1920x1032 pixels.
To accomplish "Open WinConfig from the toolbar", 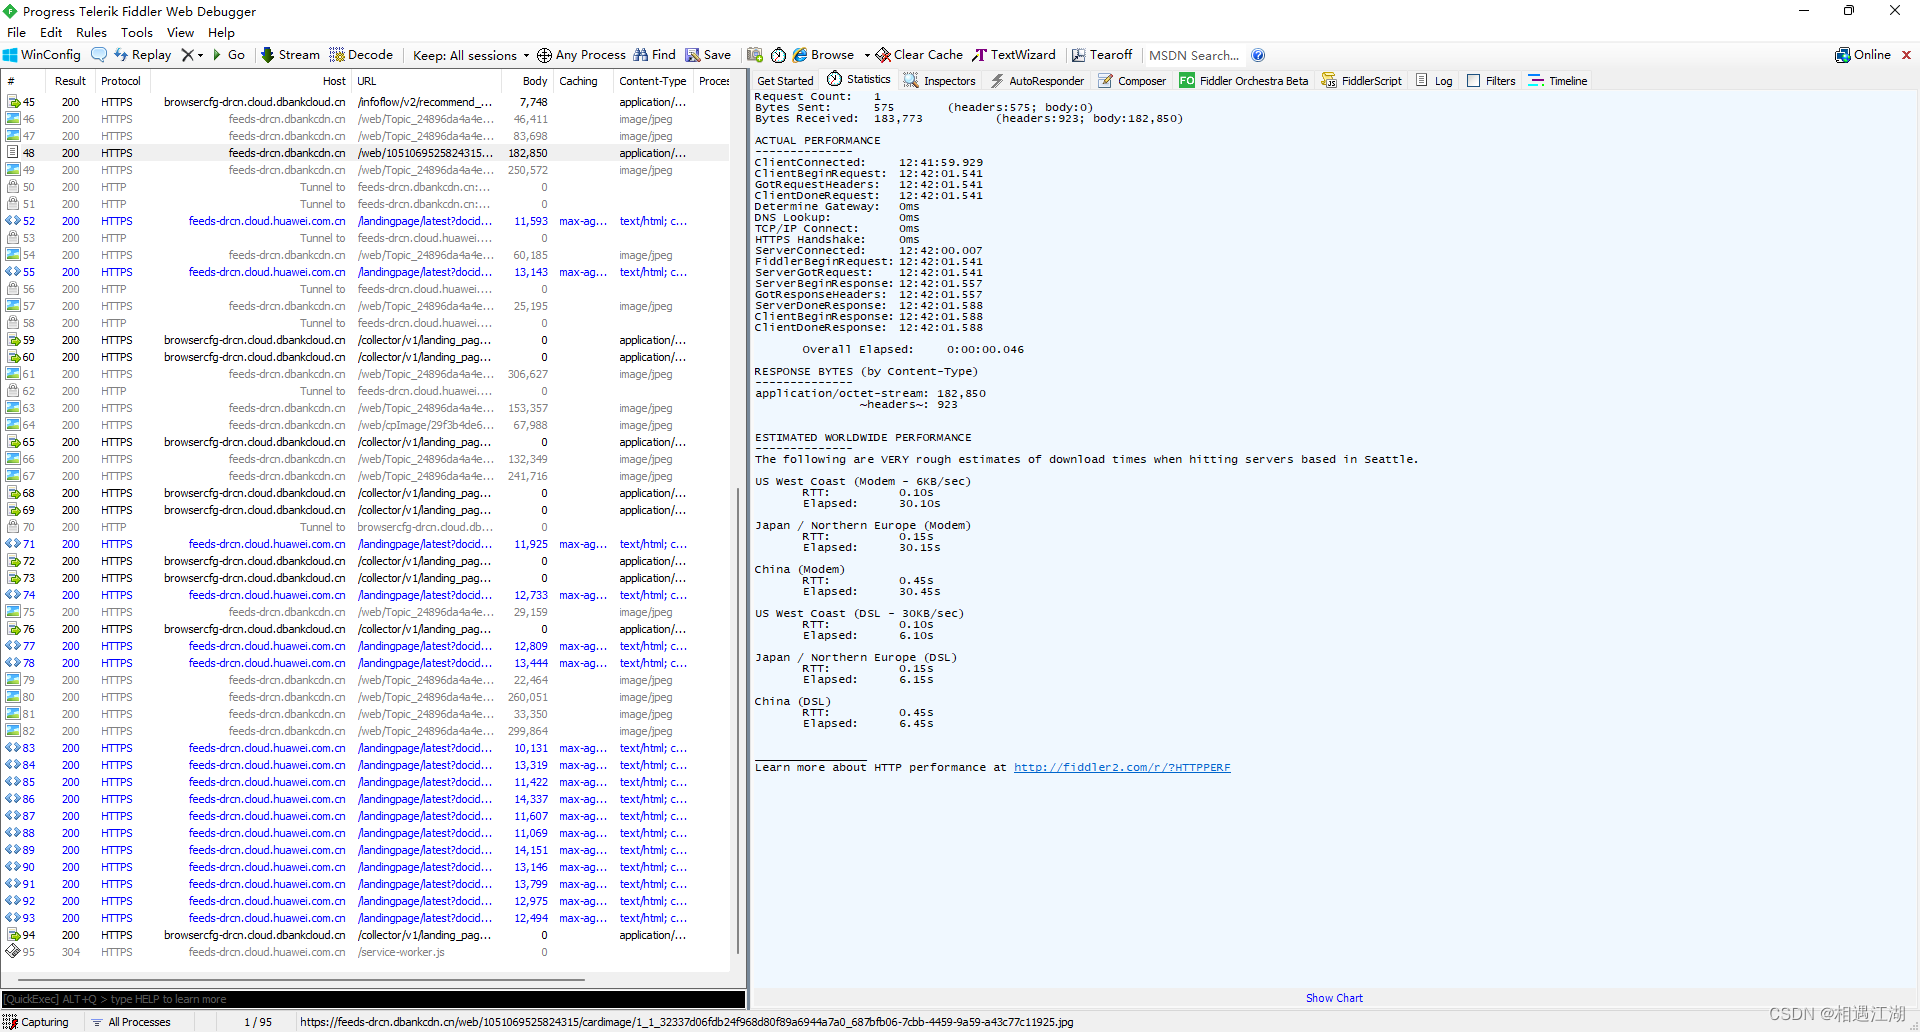I will point(41,54).
